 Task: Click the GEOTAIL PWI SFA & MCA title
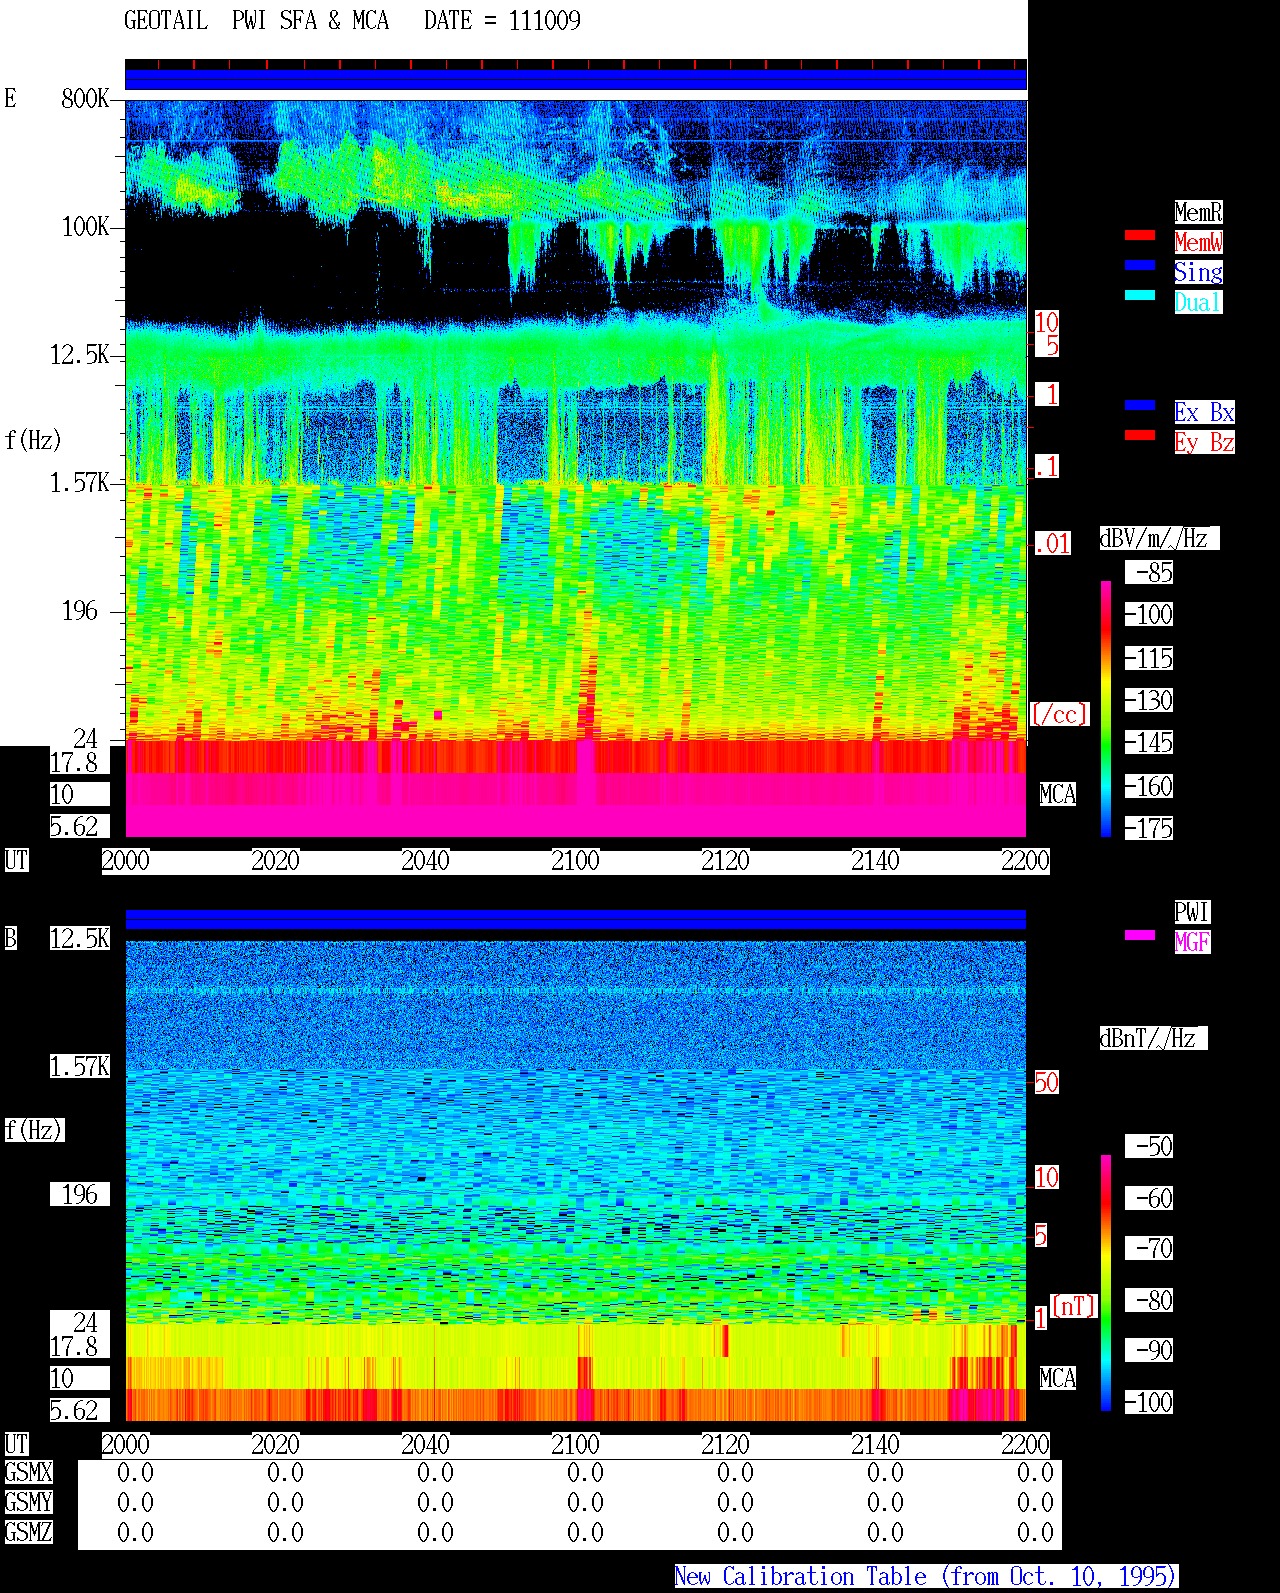(256, 21)
